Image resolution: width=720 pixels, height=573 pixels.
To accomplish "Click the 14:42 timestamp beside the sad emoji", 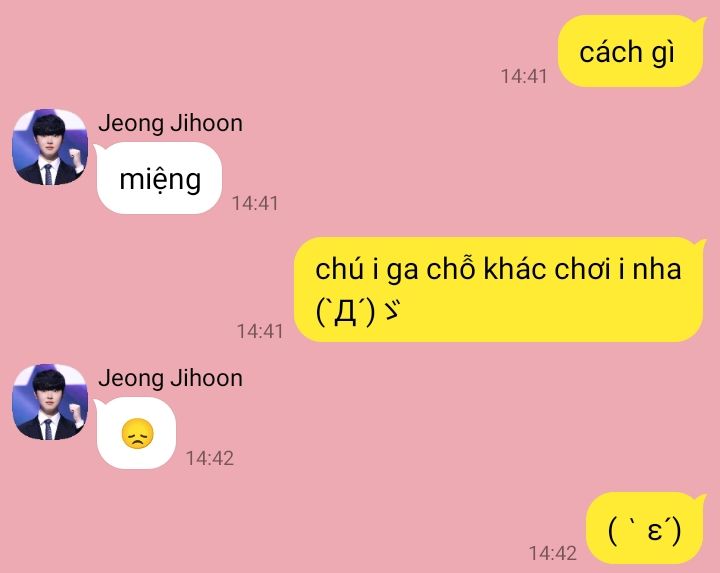I will click(x=210, y=458).
